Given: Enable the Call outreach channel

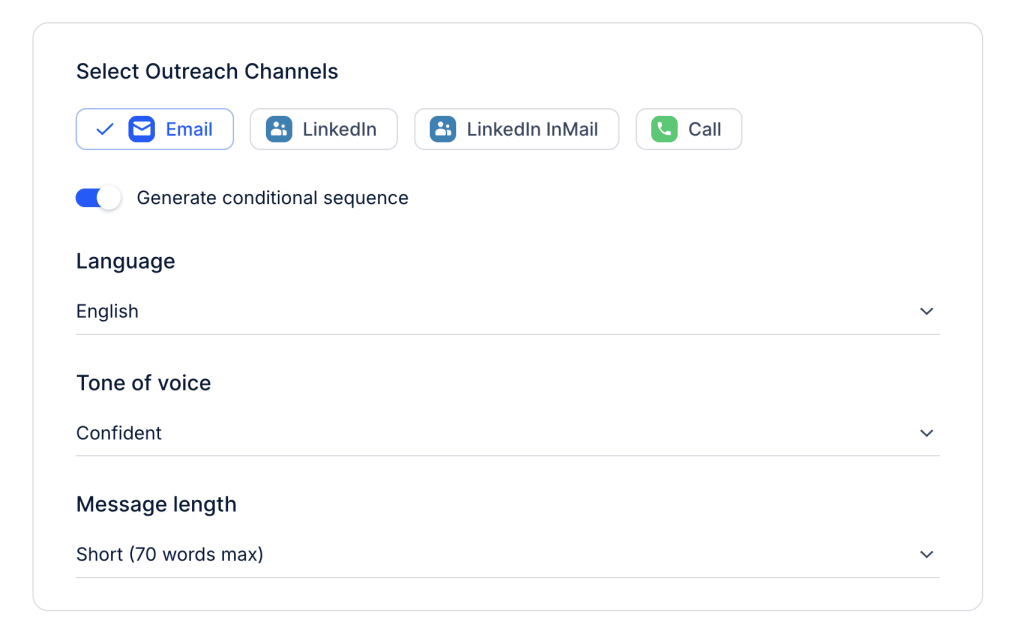Looking at the screenshot, I should coord(704,129).
